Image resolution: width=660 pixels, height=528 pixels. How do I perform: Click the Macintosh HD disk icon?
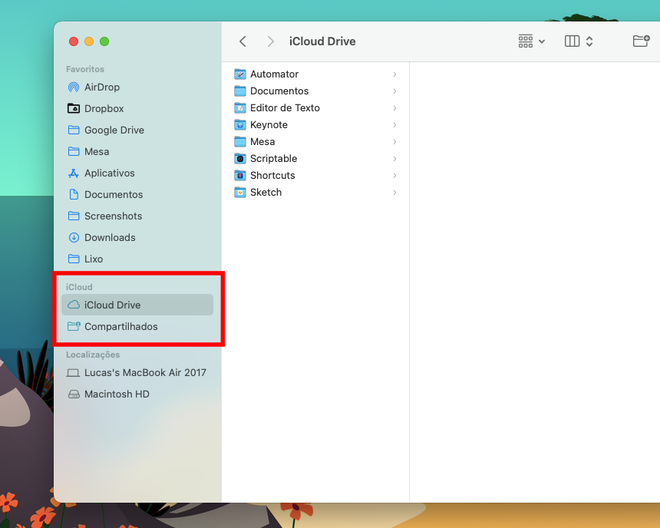point(74,395)
